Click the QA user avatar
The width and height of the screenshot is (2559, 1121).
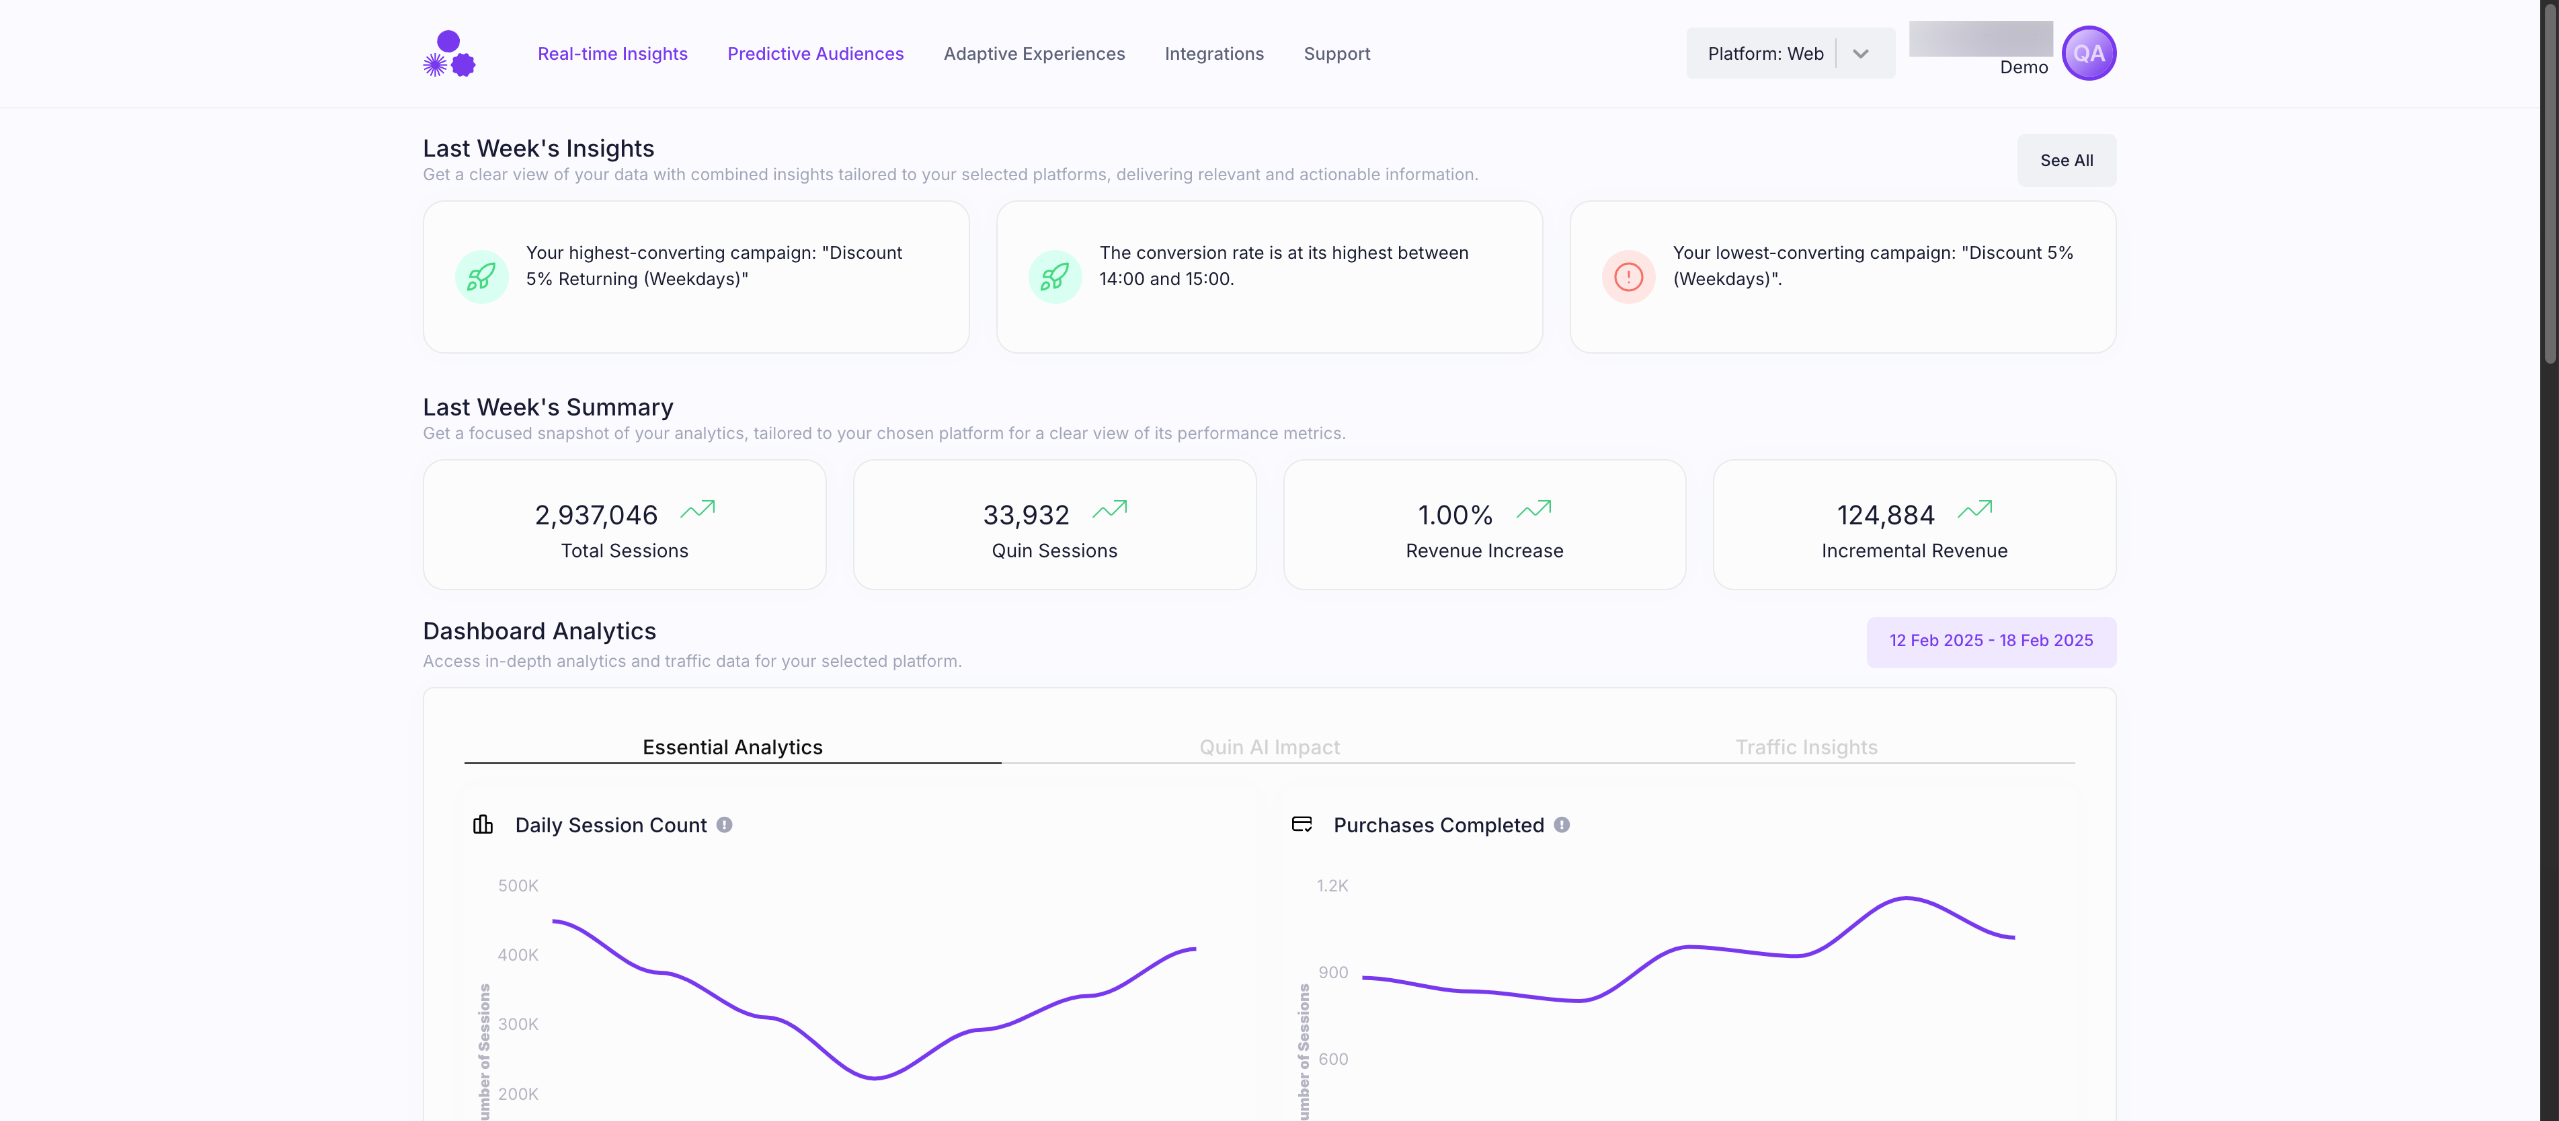coord(2088,54)
